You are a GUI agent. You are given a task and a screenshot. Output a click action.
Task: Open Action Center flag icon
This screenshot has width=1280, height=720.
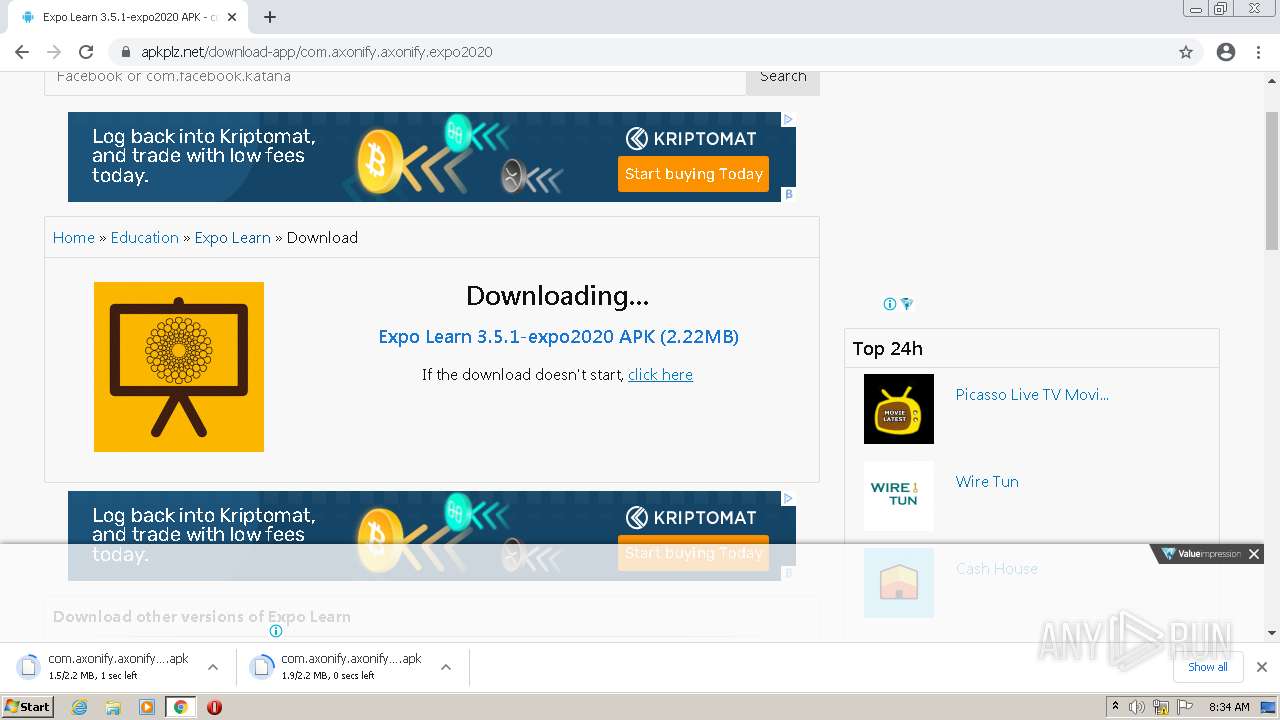coord(1184,707)
